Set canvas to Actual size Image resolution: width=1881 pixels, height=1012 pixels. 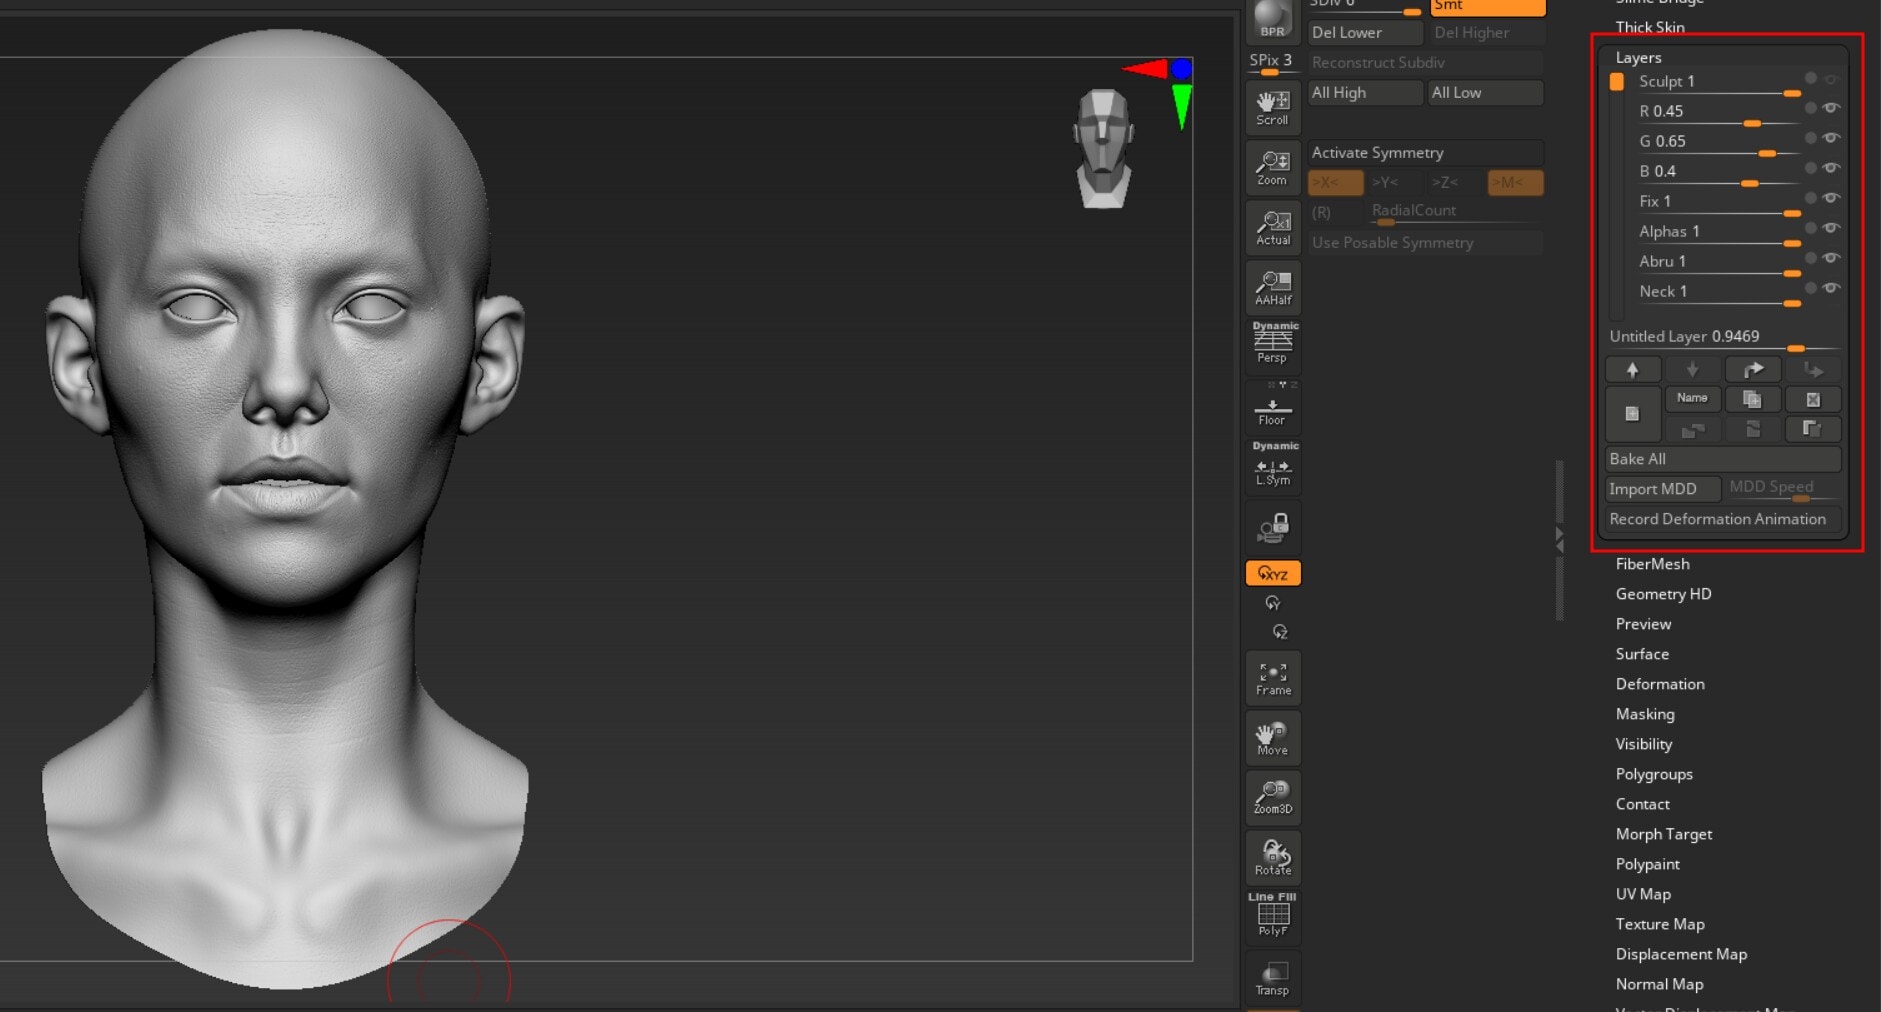coord(1272,228)
